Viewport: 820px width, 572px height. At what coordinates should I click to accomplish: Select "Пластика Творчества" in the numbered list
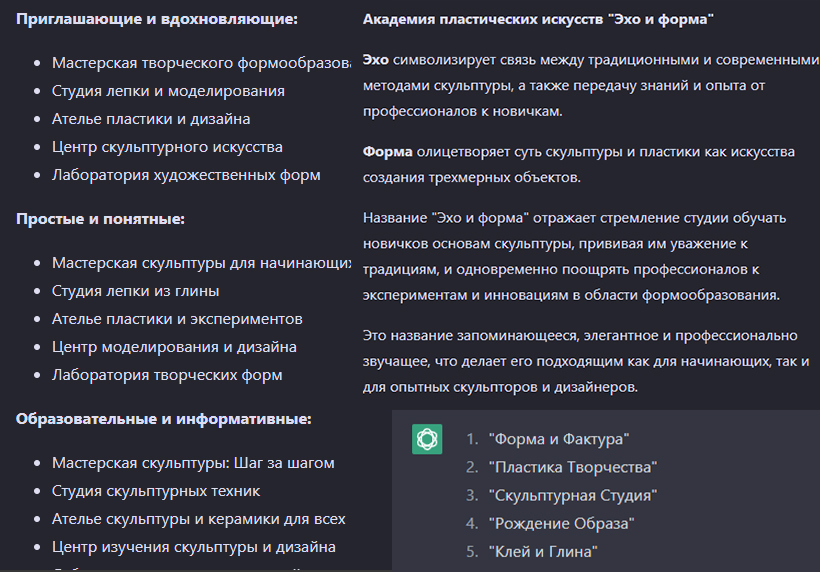572,467
